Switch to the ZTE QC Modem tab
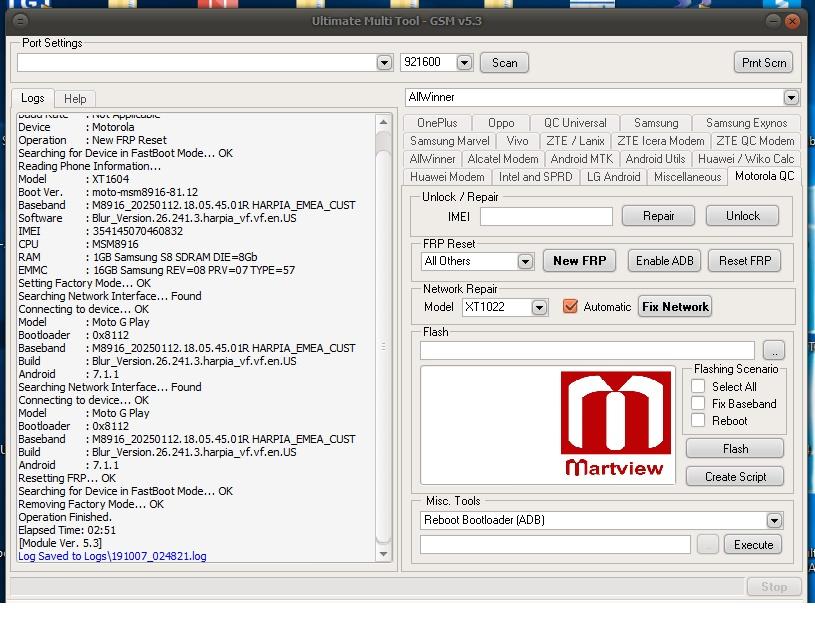 point(755,141)
